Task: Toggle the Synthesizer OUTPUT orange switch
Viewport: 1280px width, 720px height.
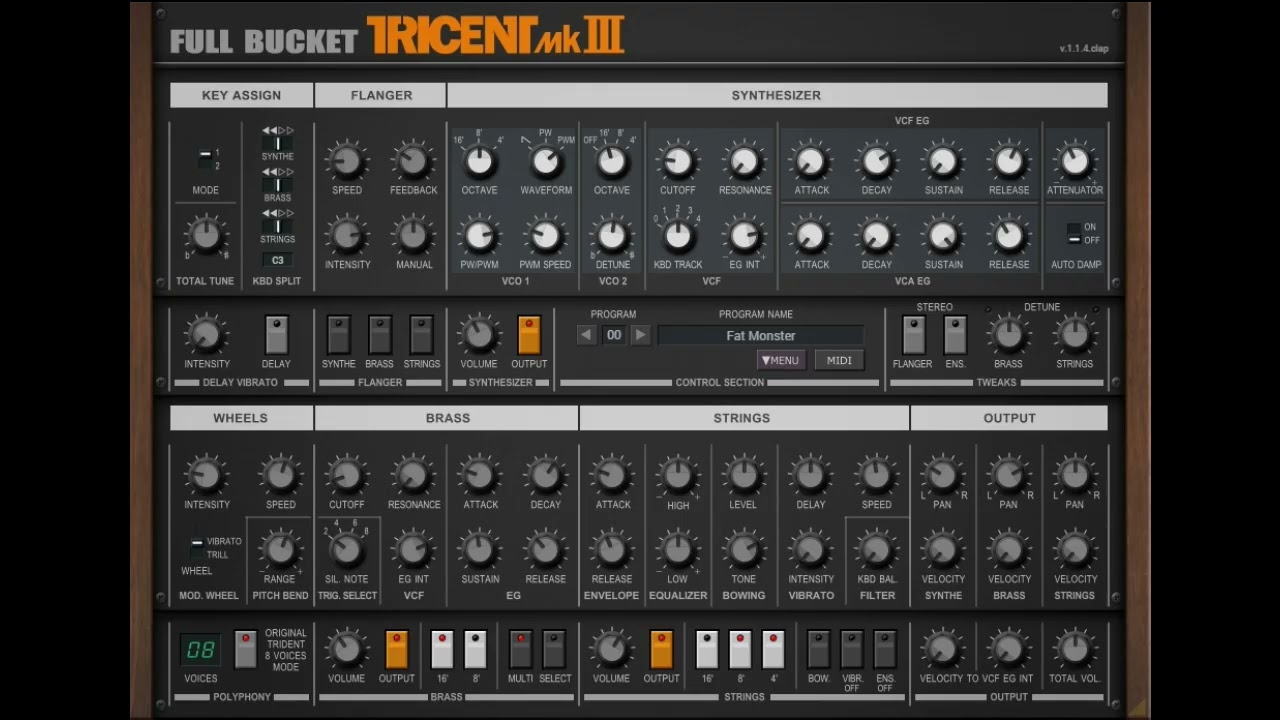Action: pos(529,336)
